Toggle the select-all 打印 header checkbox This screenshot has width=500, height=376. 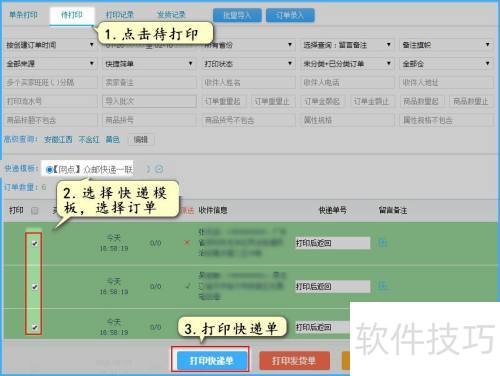click(x=35, y=210)
